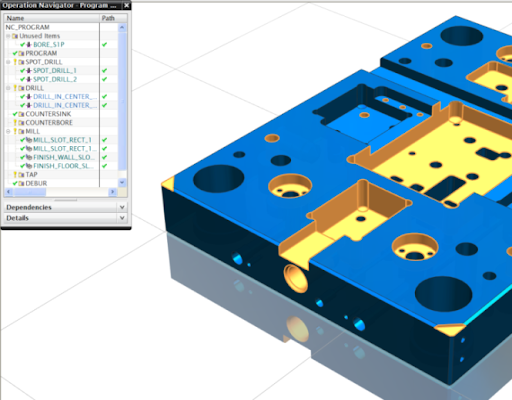
Task: Click the PROGRAM folder icon
Action: point(21,53)
